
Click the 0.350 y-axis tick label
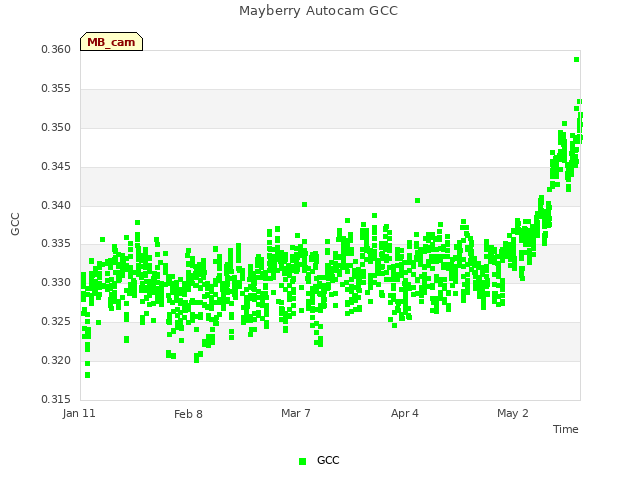click(56, 127)
